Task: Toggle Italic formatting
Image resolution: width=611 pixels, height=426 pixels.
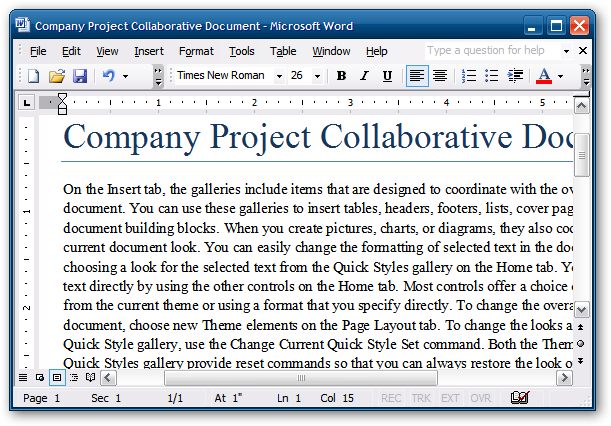Action: click(x=363, y=76)
